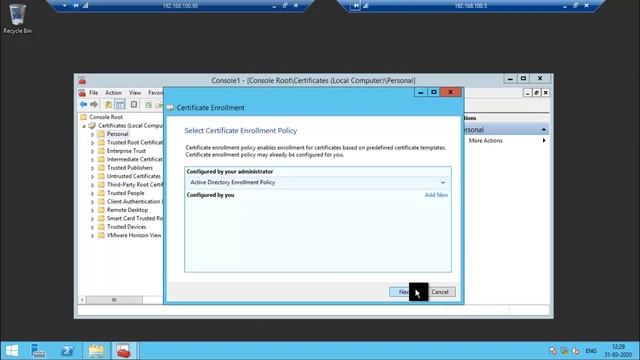Click left scroll arrow of tree pane

coord(82,300)
